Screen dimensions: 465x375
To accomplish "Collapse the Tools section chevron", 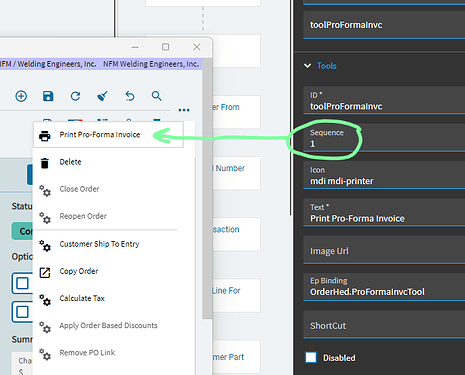I will [x=308, y=66].
